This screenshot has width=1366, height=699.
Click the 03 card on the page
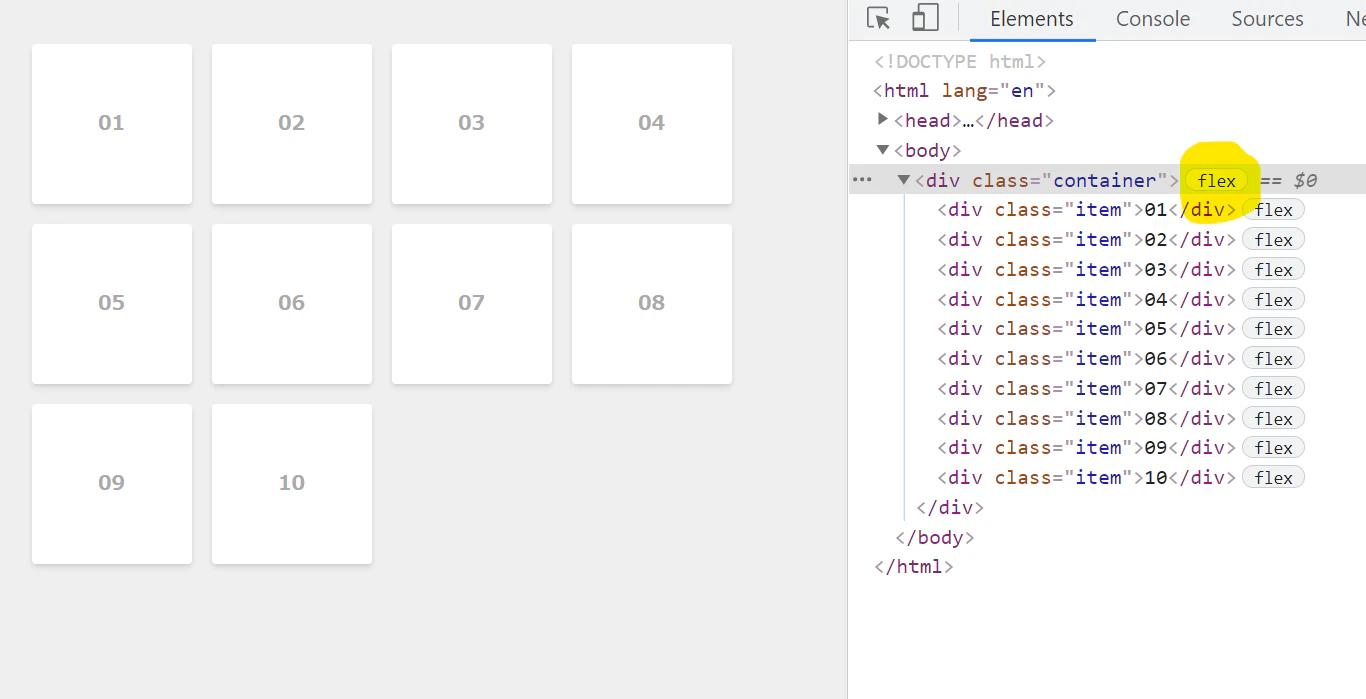click(472, 124)
